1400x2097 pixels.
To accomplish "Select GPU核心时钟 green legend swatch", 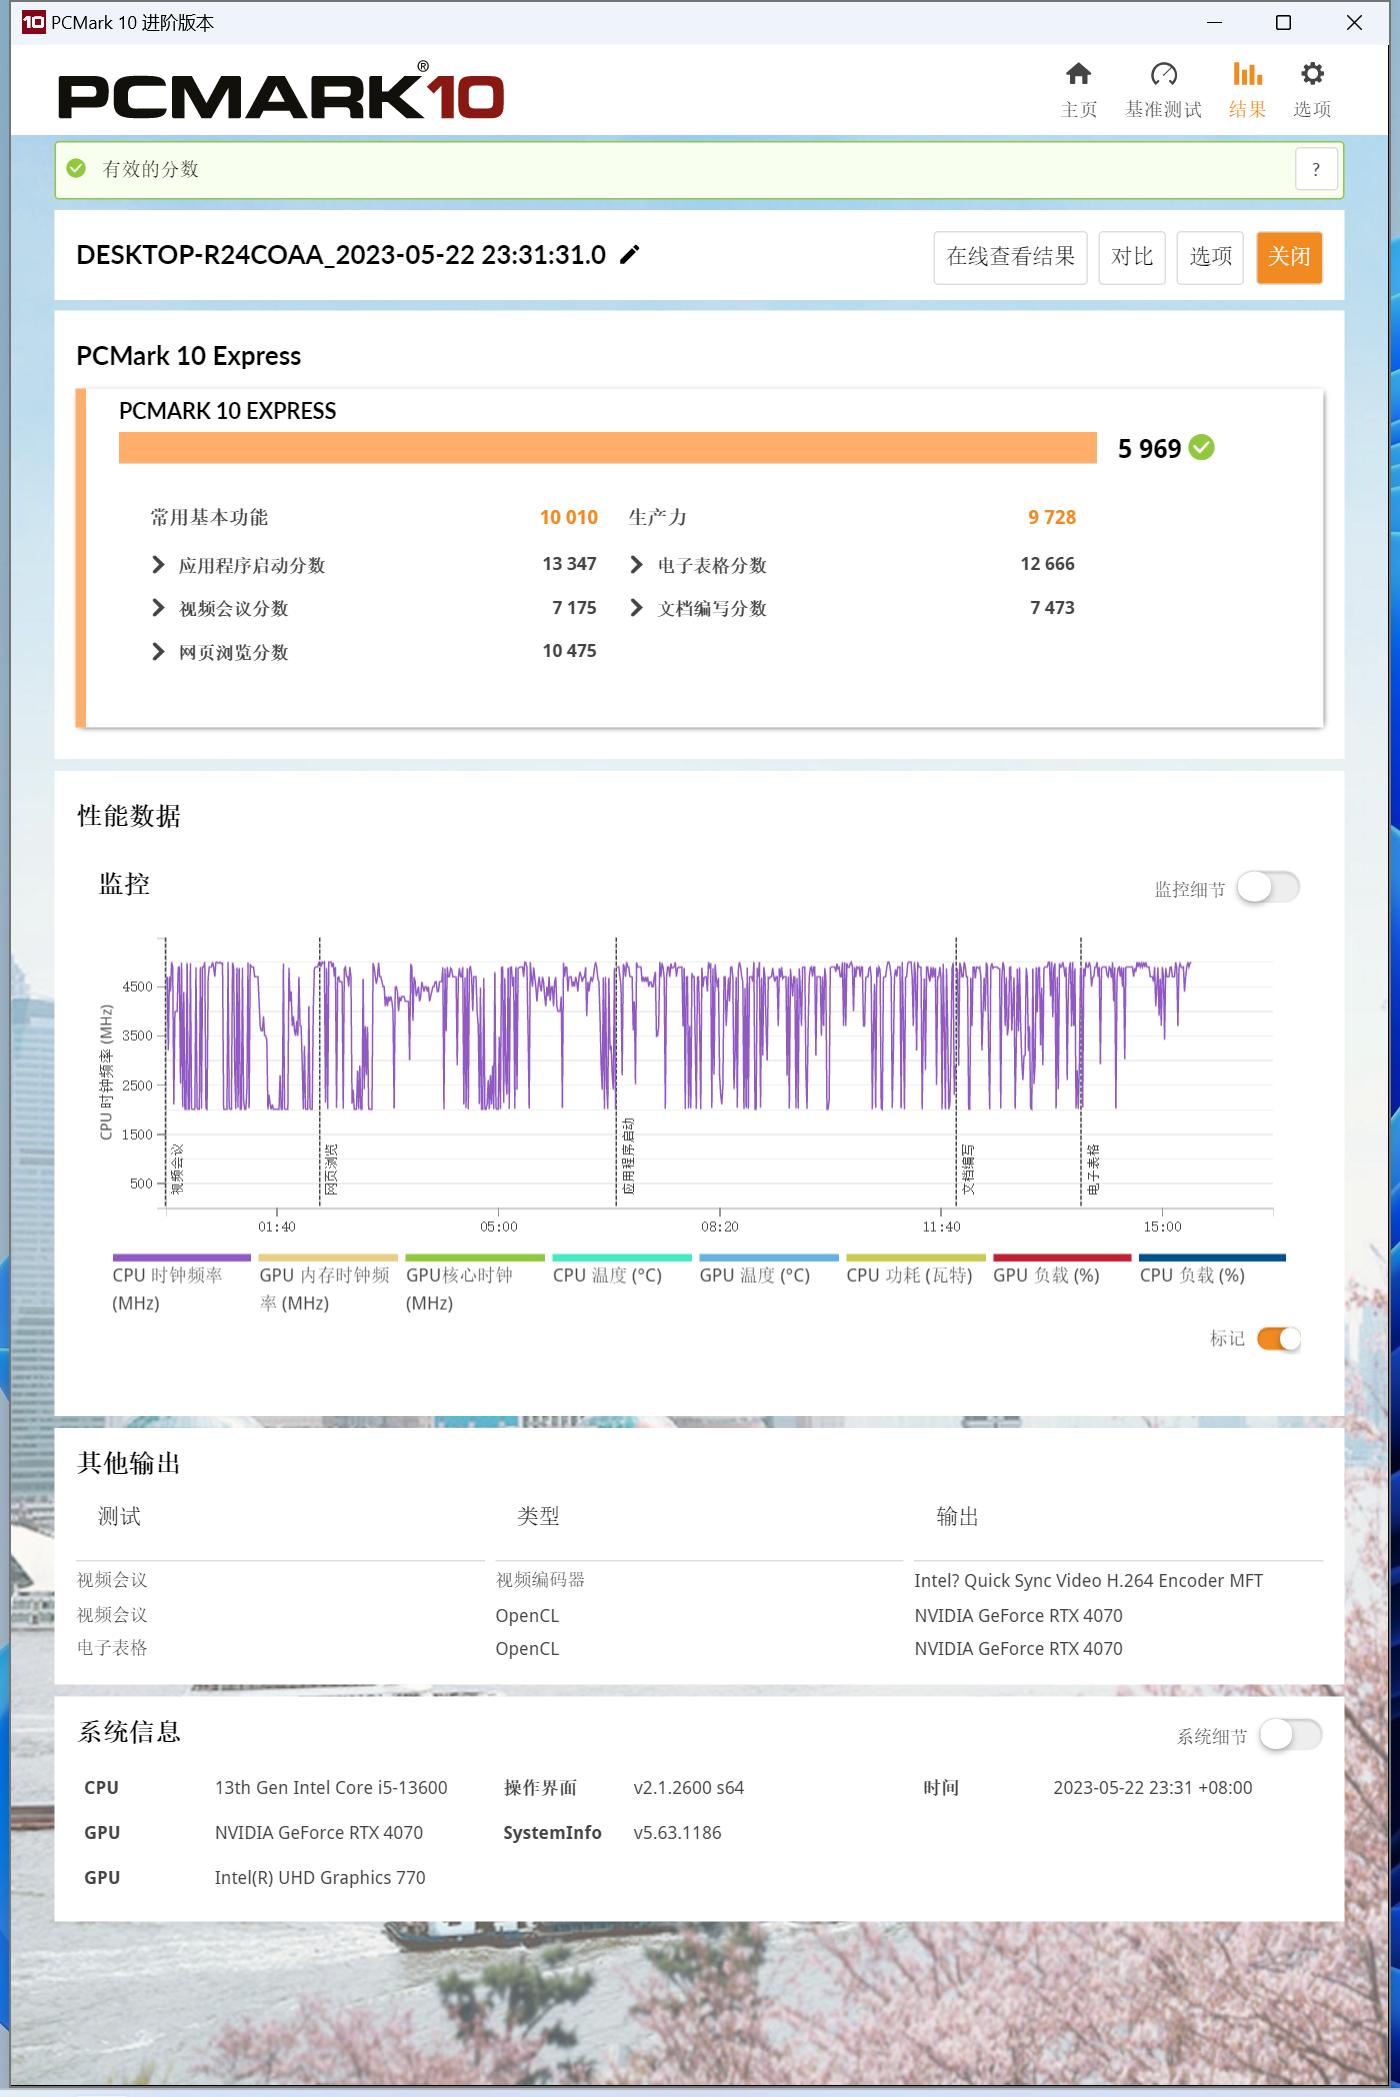I will (x=475, y=1258).
